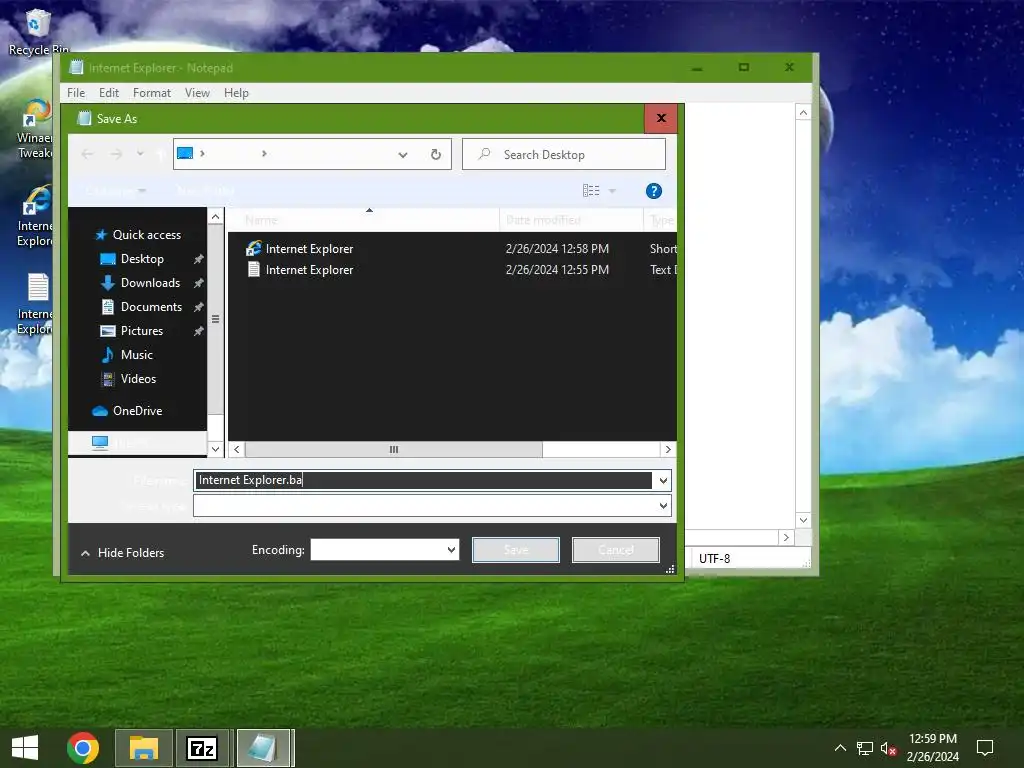The image size is (1024, 768).
Task: Click the Save button
Action: pos(516,550)
